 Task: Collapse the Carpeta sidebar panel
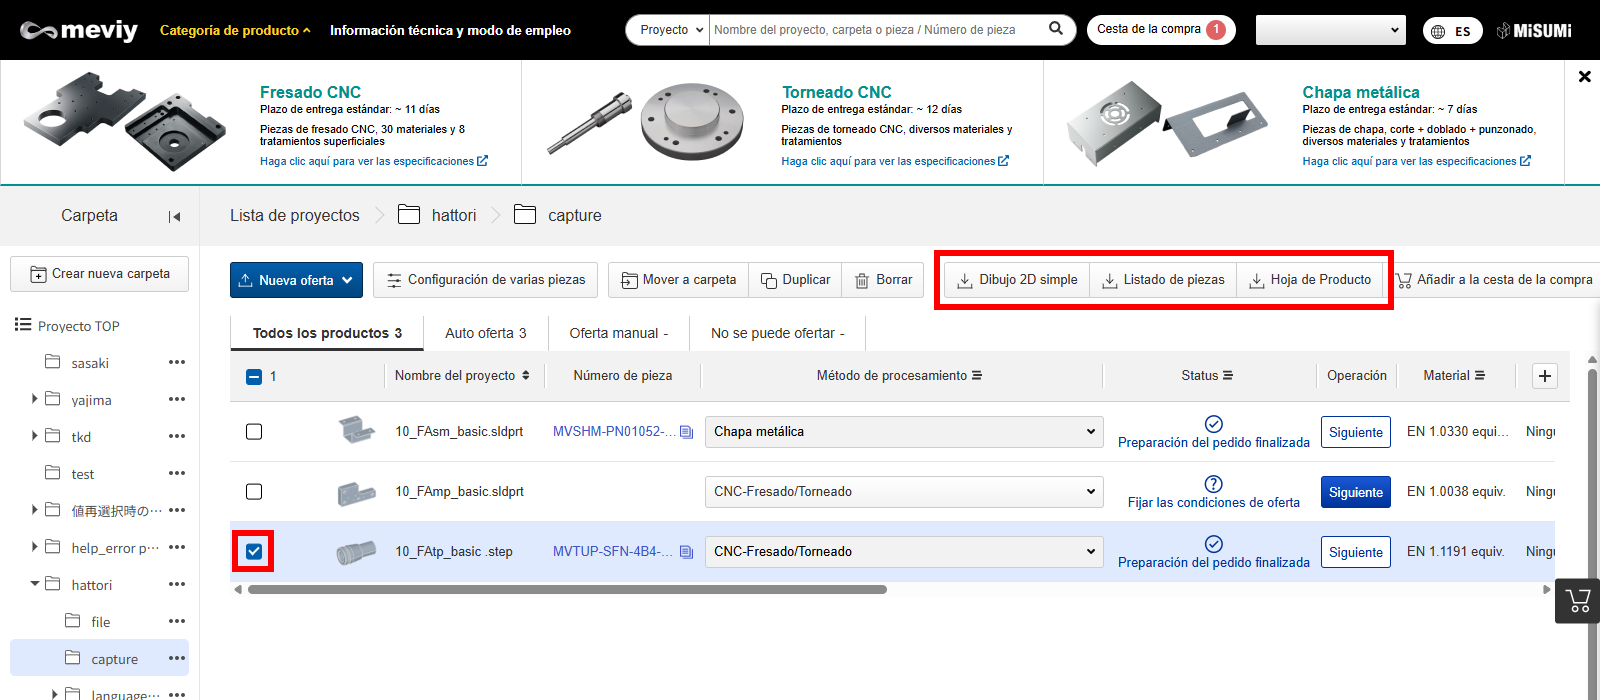coord(175,216)
